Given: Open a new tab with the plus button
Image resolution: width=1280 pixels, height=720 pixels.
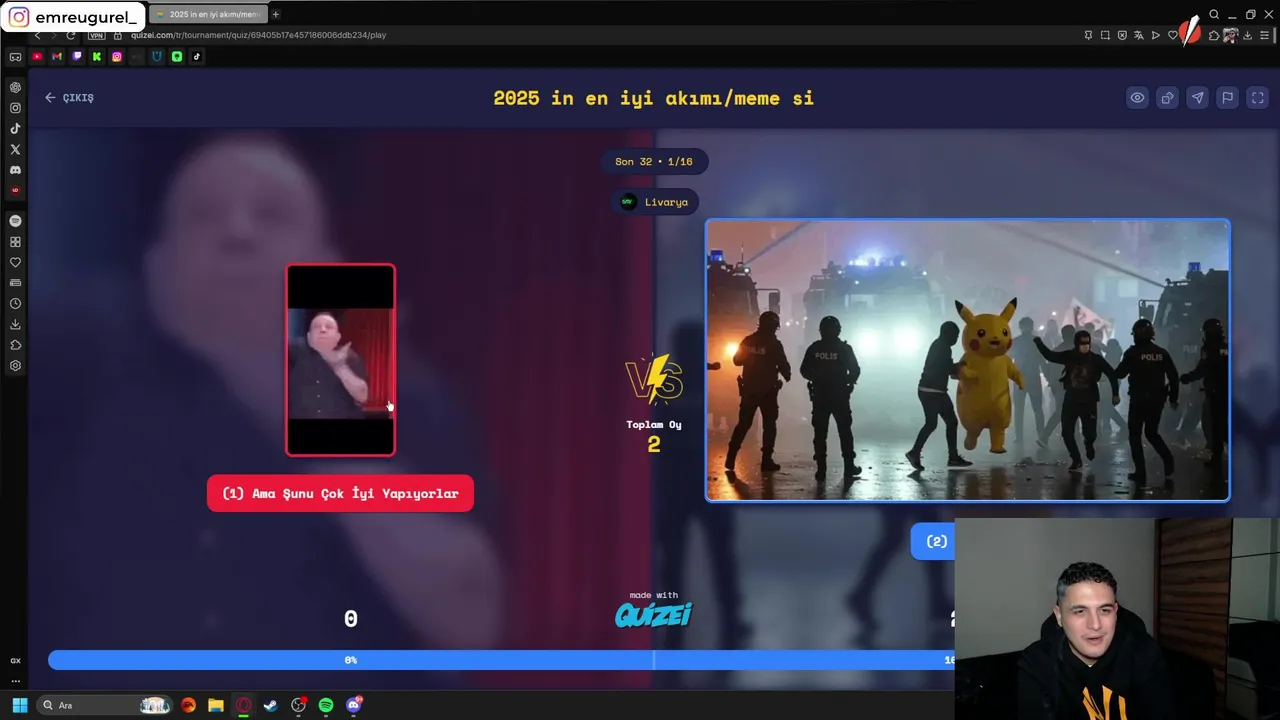Looking at the screenshot, I should coord(275,14).
